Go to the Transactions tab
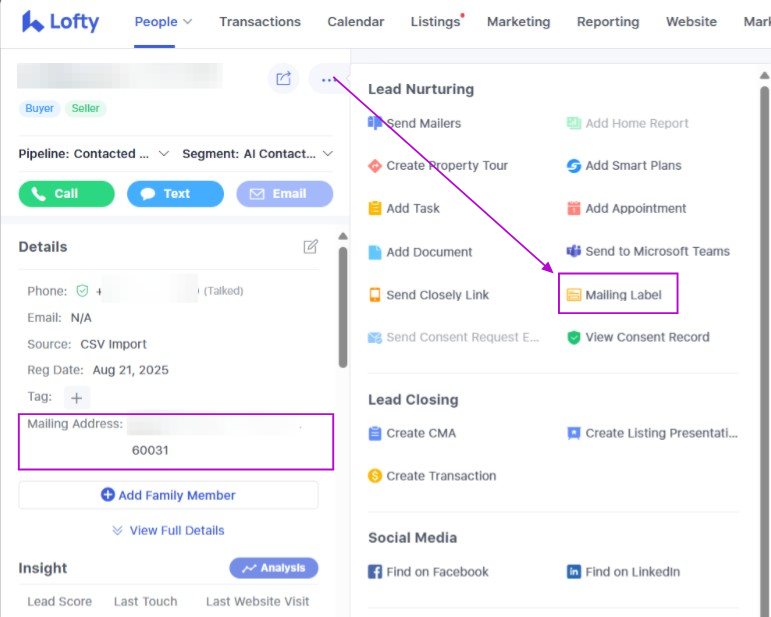The height and width of the screenshot is (617, 771). point(260,22)
